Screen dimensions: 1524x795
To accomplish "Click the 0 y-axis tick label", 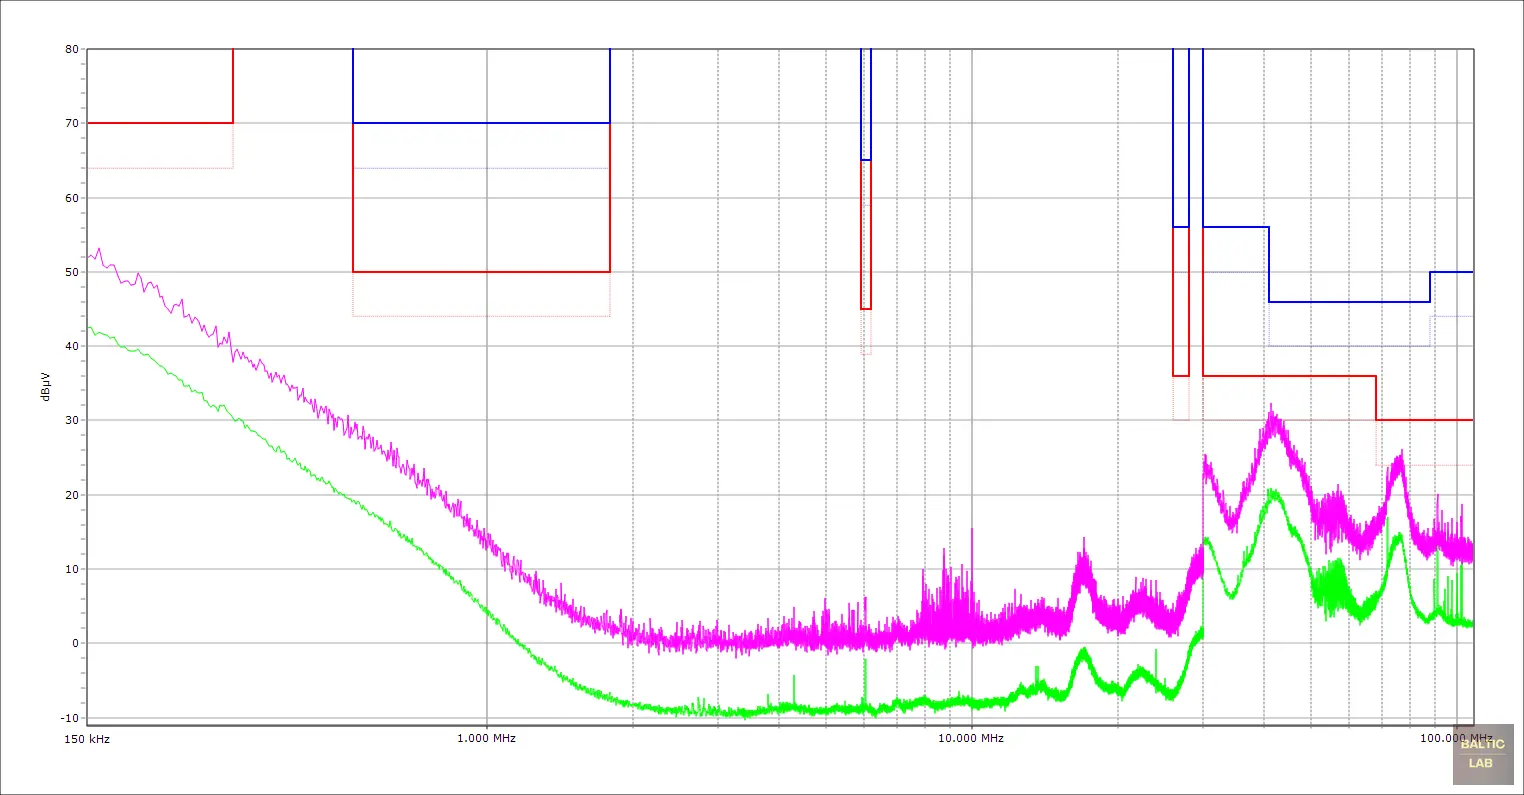I will [x=75, y=644].
